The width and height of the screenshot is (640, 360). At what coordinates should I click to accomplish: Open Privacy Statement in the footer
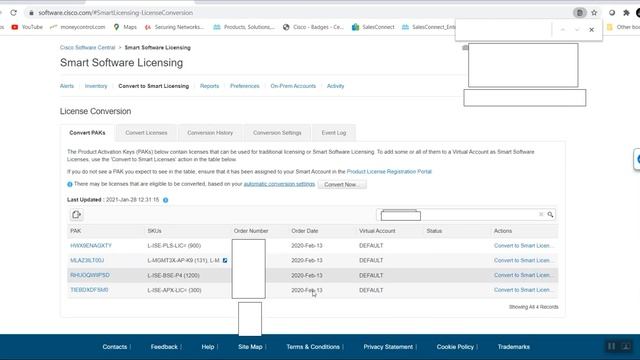388,347
